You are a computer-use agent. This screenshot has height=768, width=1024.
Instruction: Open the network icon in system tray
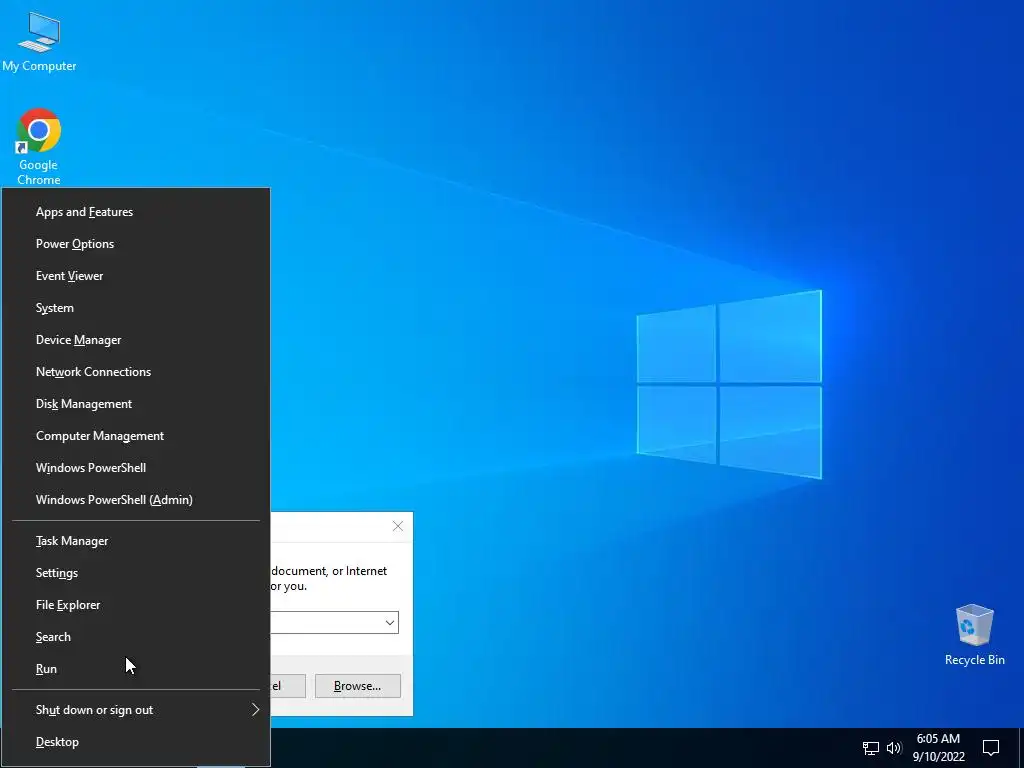pos(871,748)
